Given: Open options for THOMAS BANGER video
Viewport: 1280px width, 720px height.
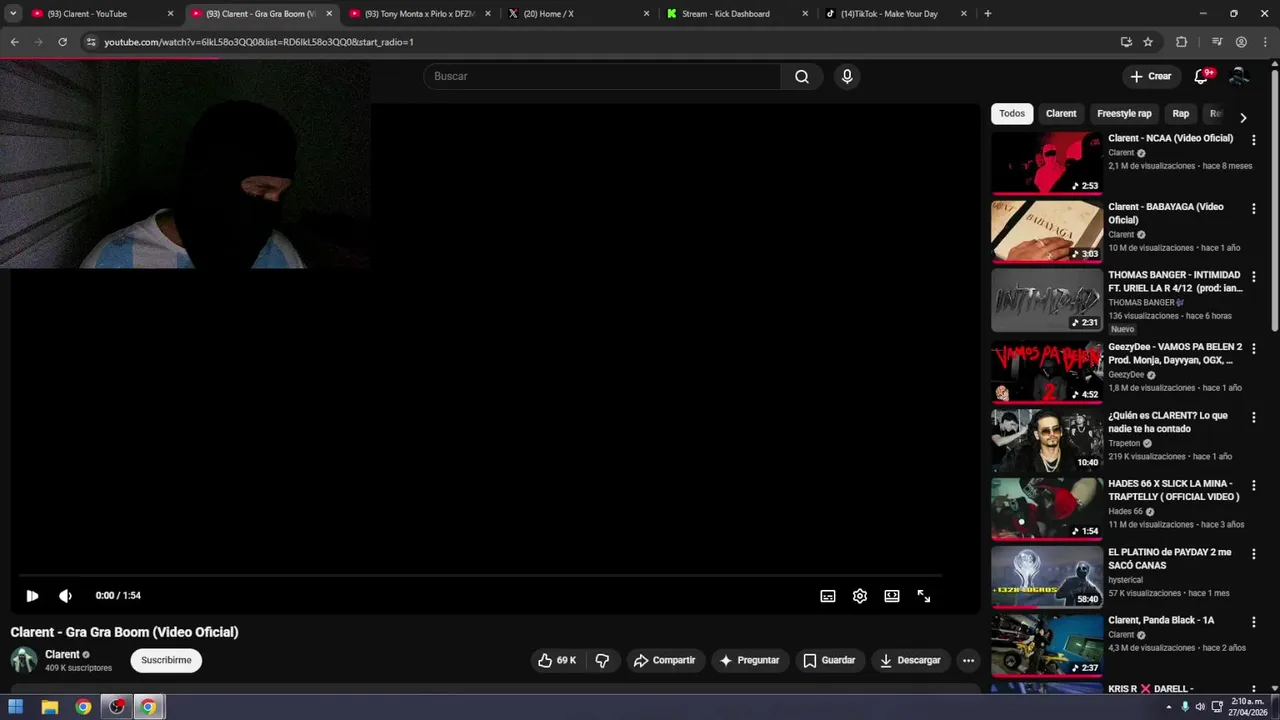Looking at the screenshot, I should [1253, 277].
